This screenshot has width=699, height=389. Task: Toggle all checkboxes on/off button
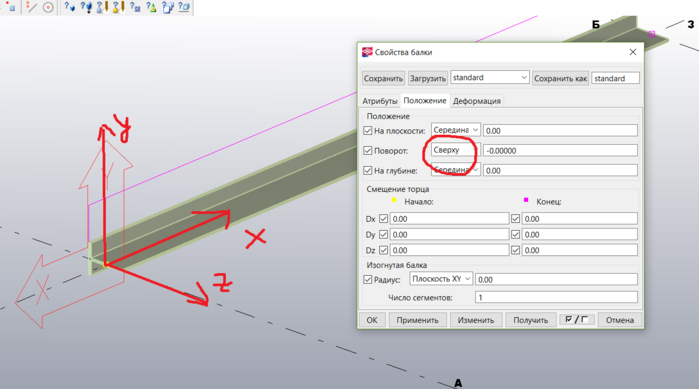(576, 319)
